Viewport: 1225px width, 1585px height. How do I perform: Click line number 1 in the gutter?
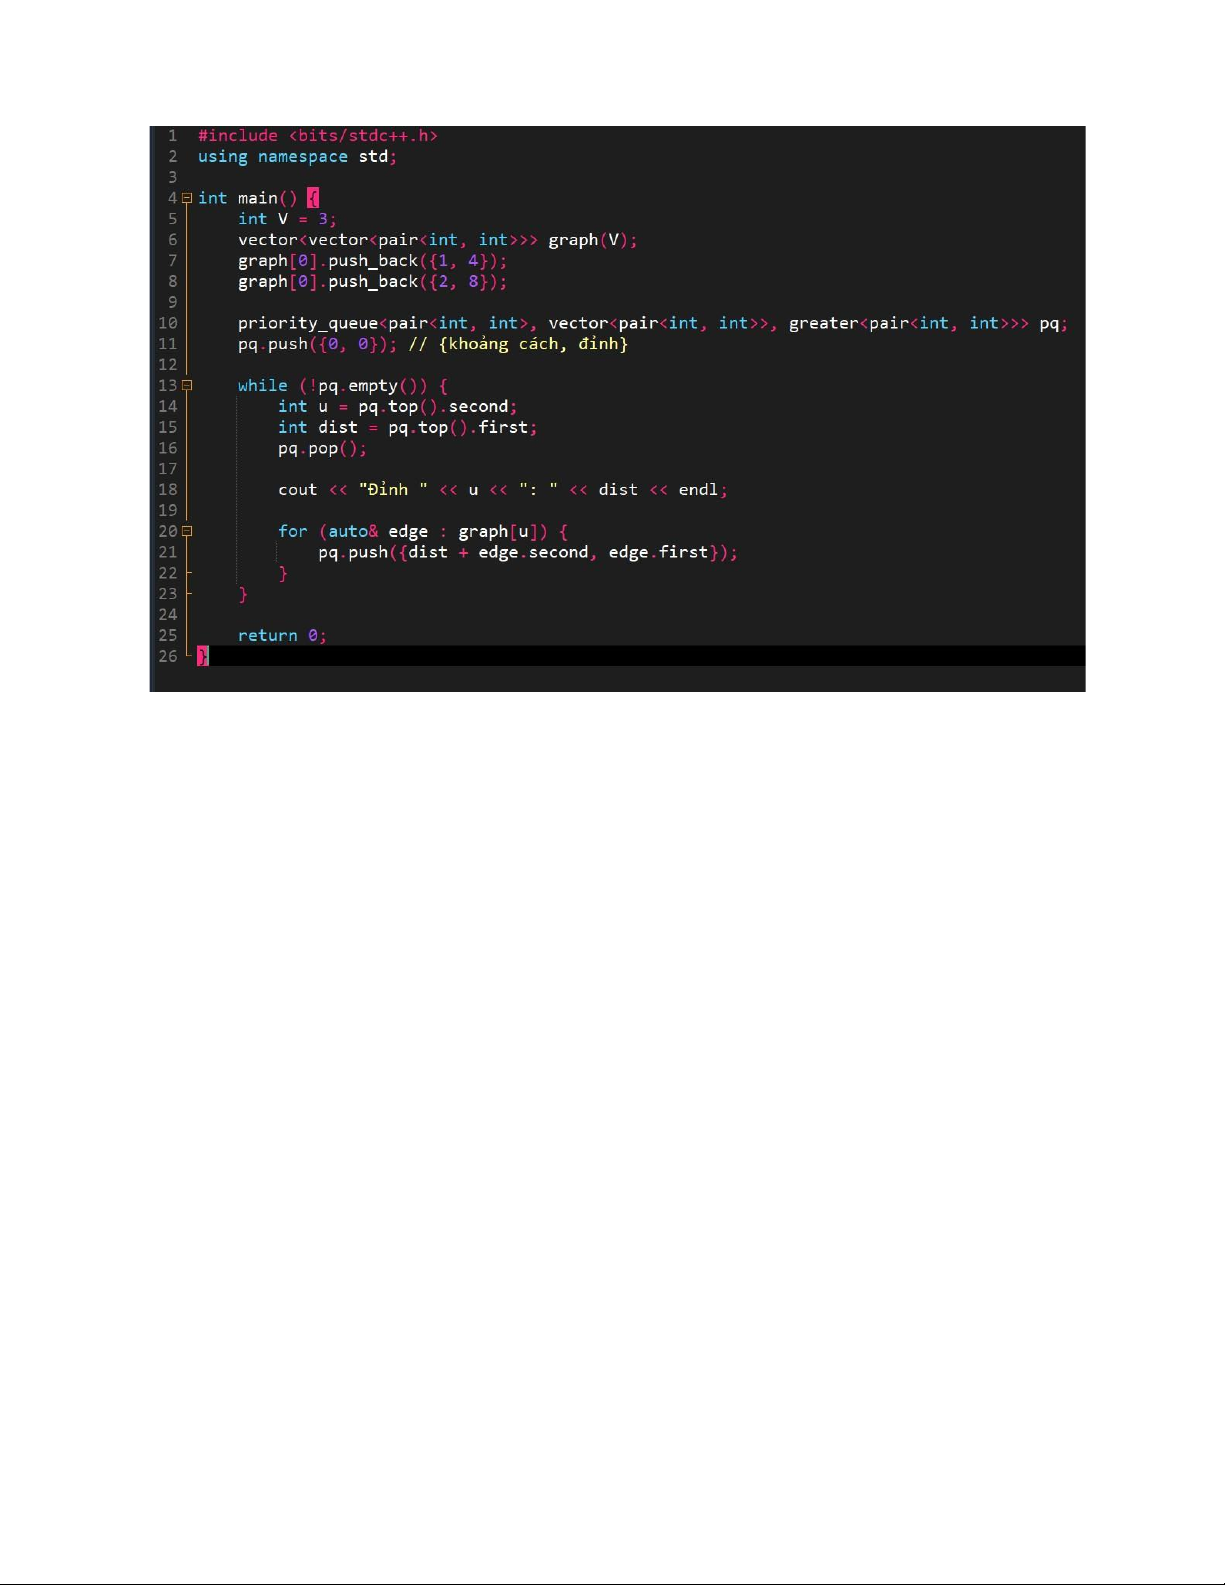click(173, 136)
